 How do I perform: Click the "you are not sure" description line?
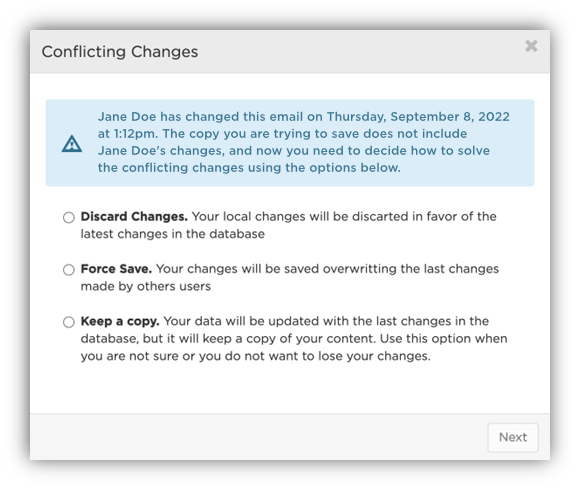click(256, 356)
